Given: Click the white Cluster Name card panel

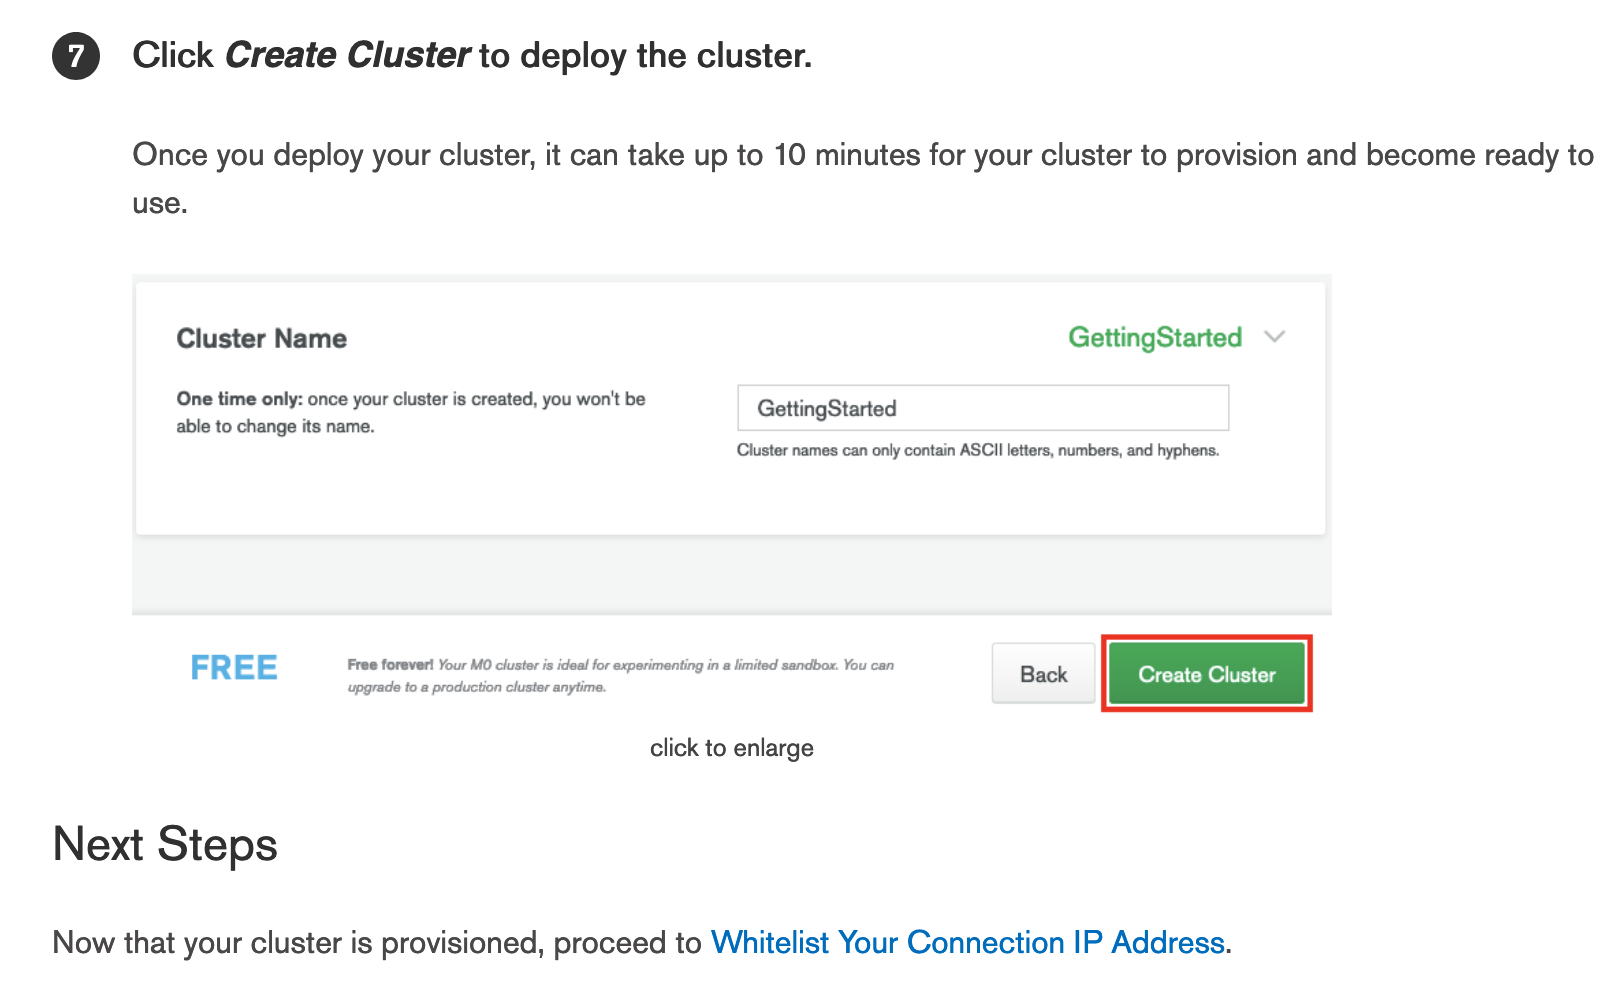Looking at the screenshot, I should tap(730, 408).
